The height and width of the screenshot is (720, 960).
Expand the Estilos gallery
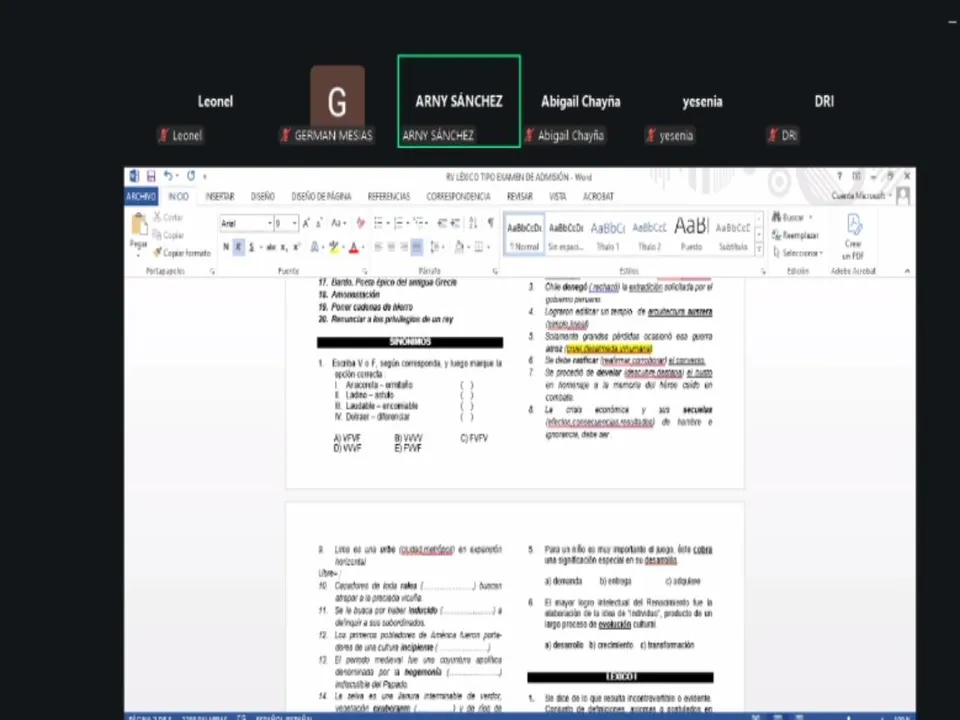coord(759,249)
